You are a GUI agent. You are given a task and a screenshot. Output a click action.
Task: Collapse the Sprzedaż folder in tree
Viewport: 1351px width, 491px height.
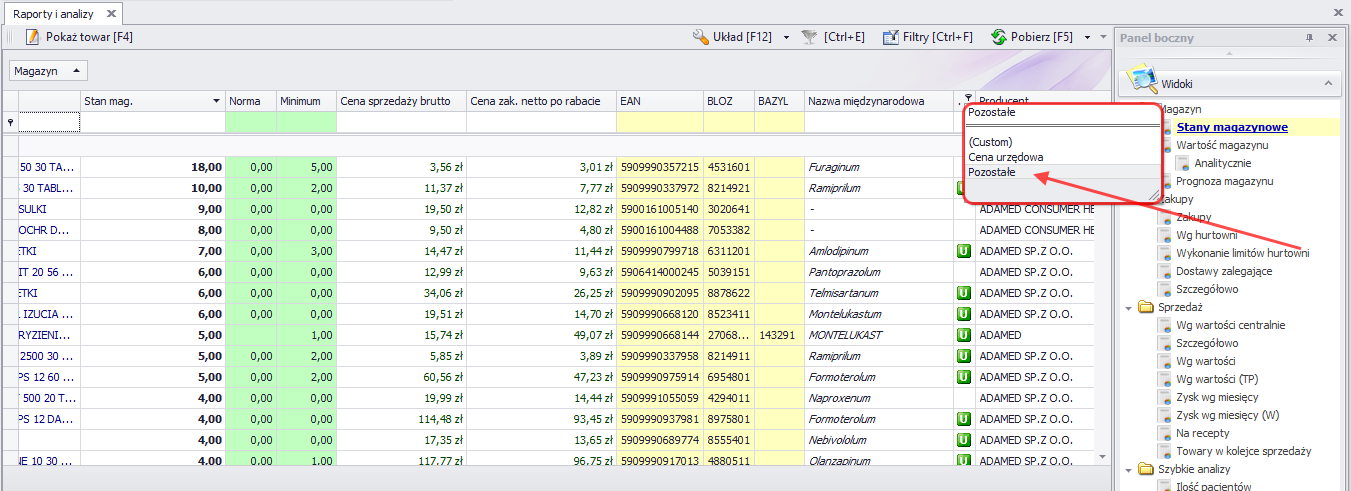click(1130, 307)
